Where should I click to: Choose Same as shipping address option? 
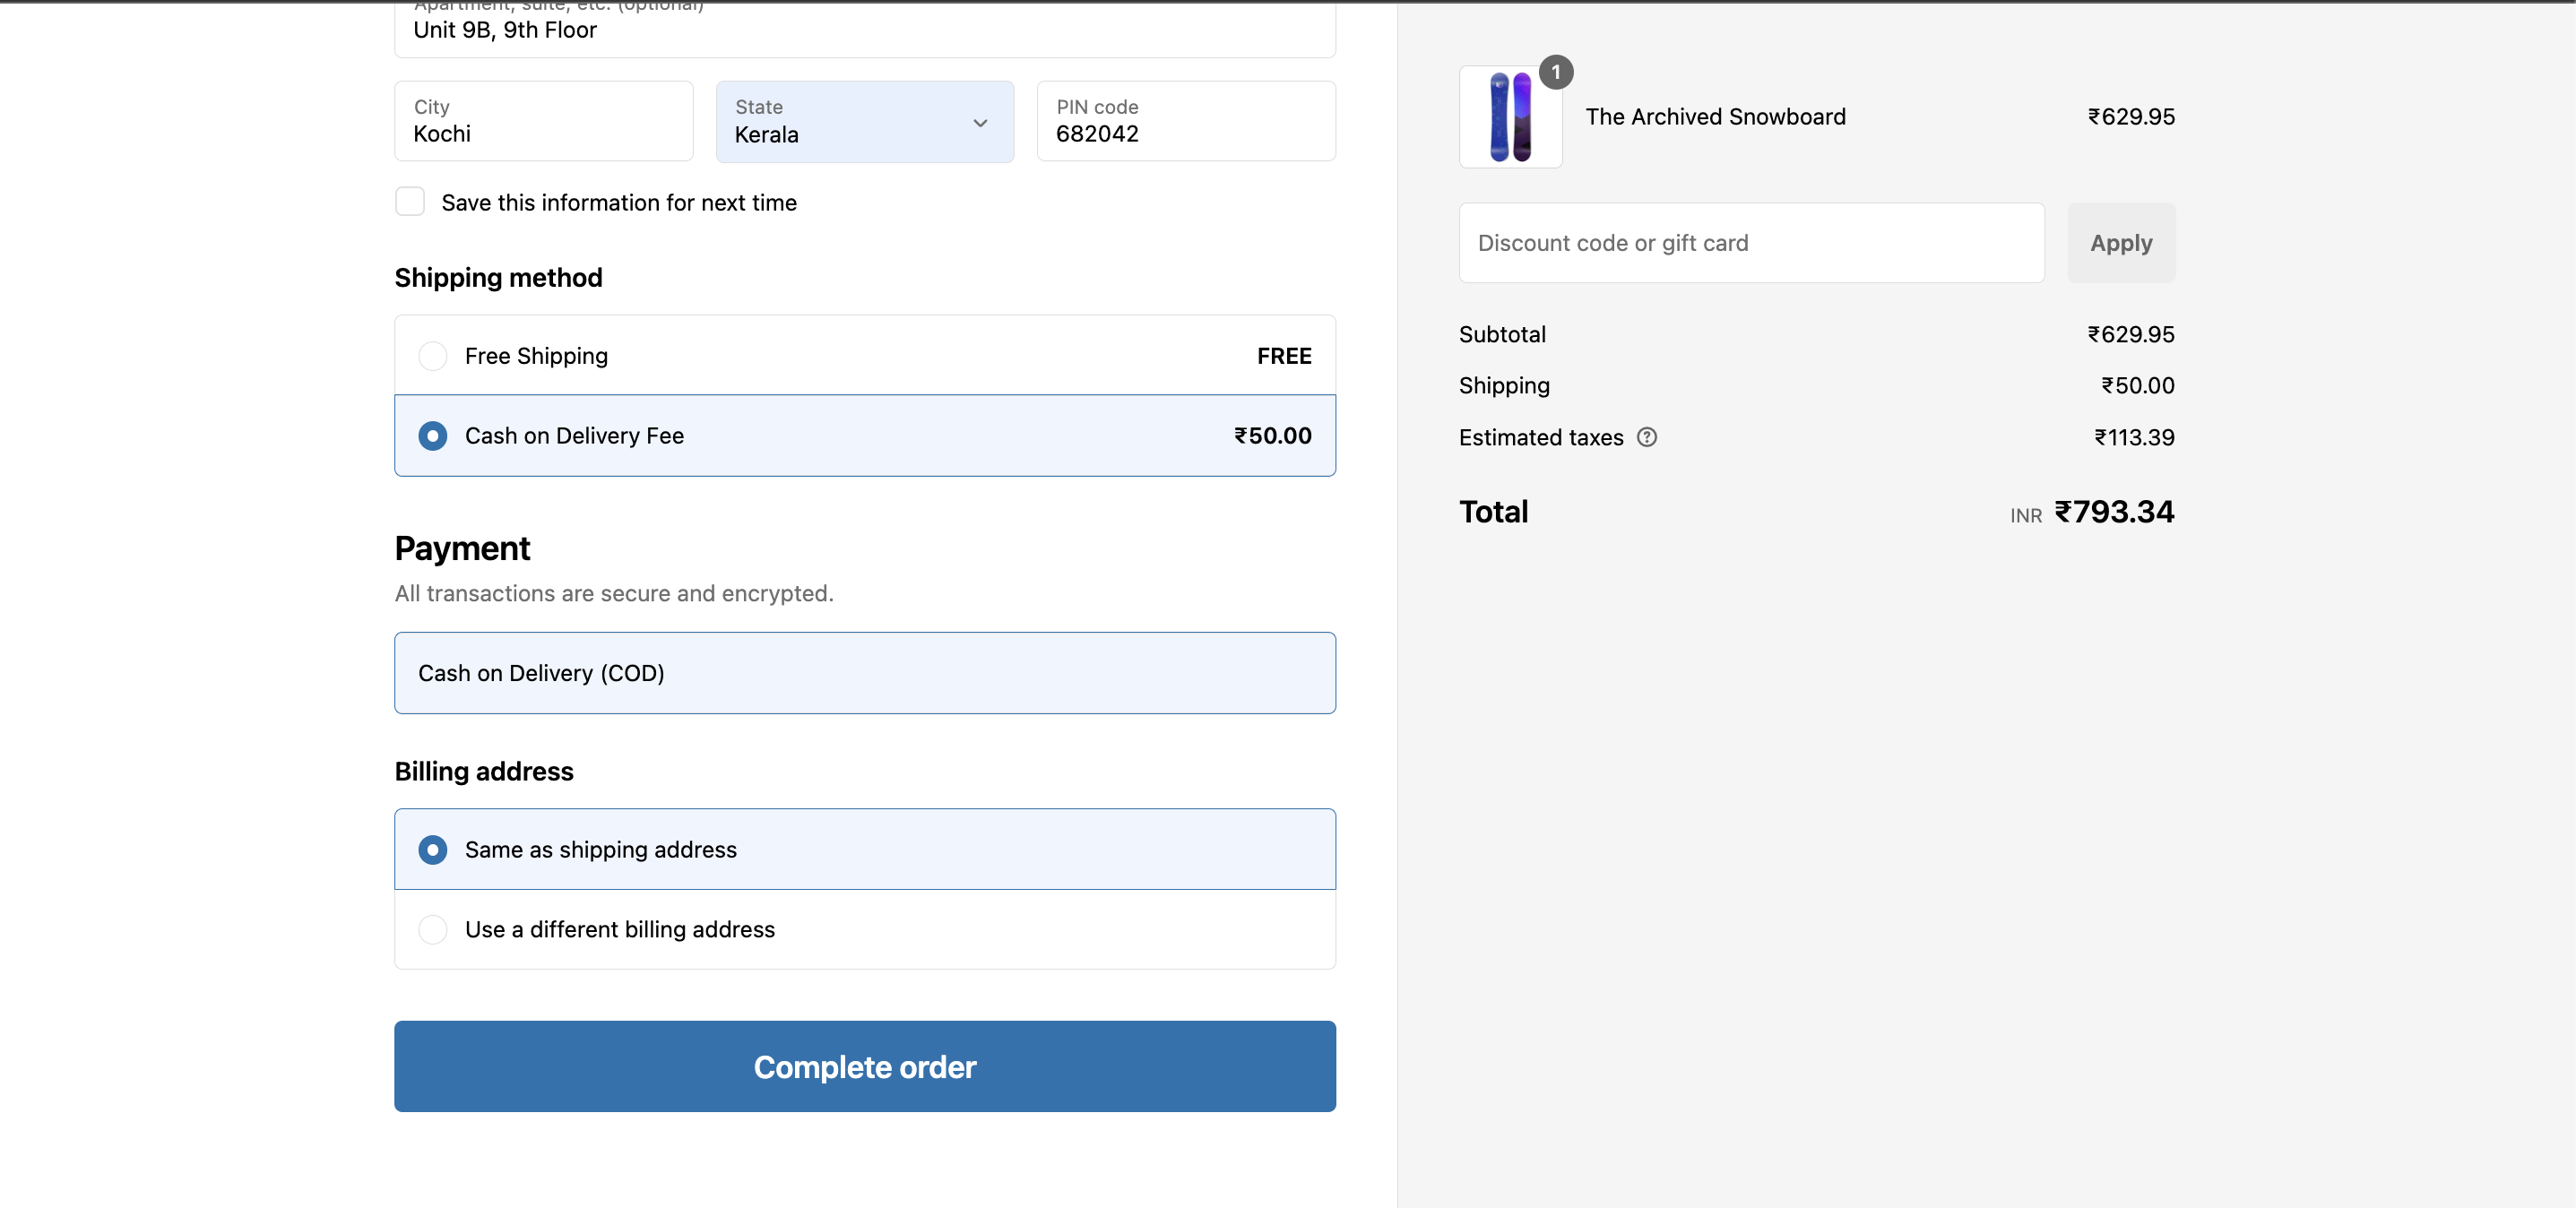pyautogui.click(x=432, y=850)
